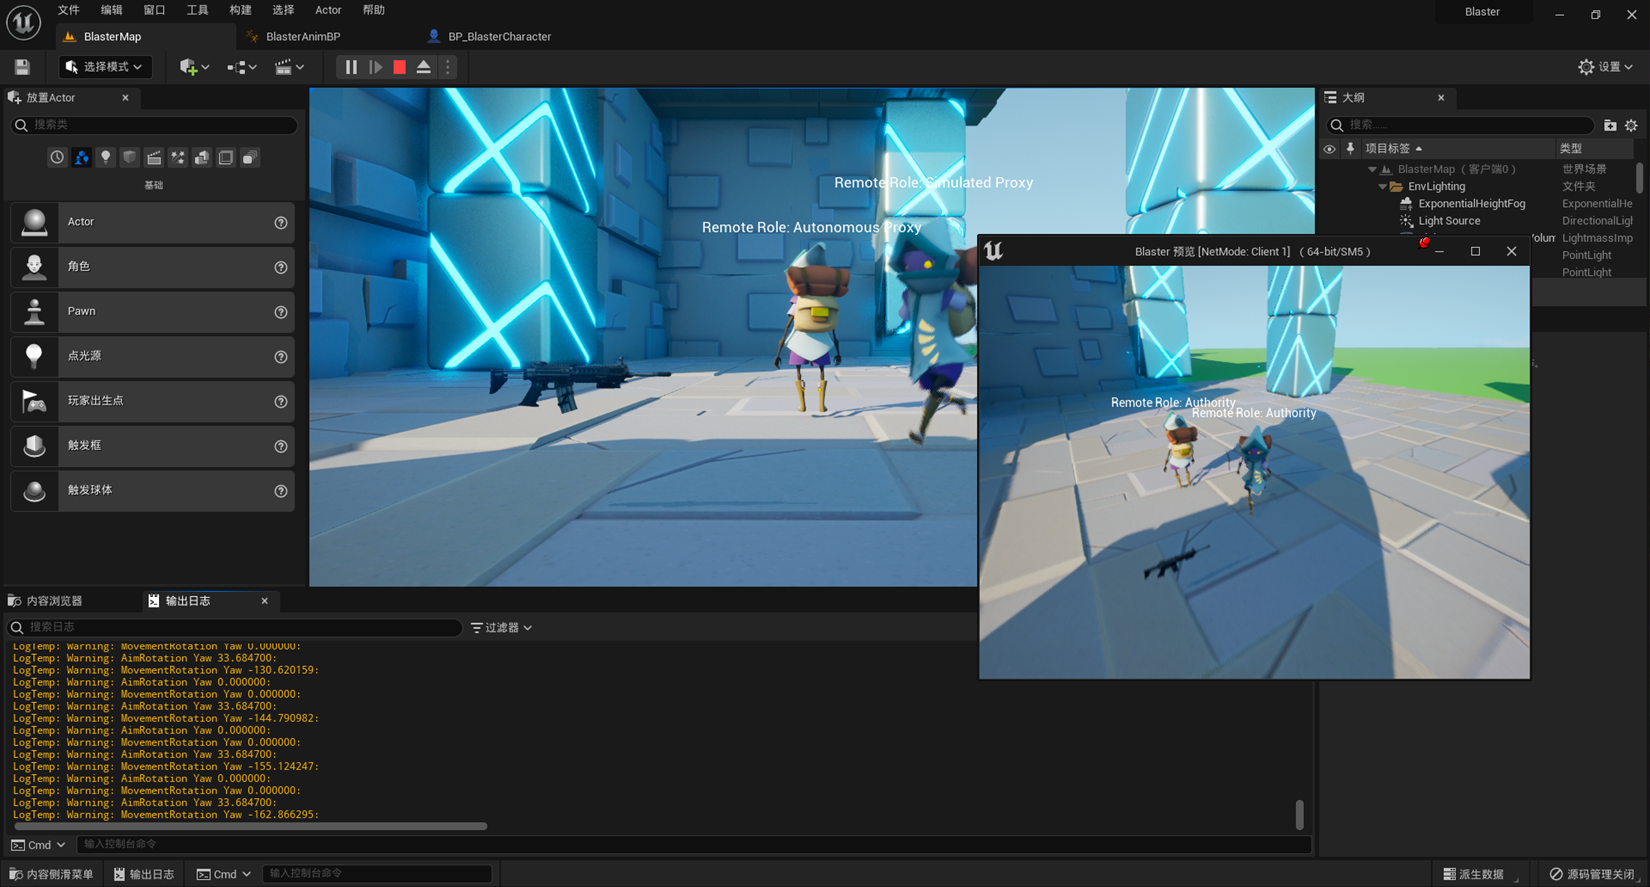Save the current level
Image resolution: width=1650 pixels, height=887 pixels.
22,67
